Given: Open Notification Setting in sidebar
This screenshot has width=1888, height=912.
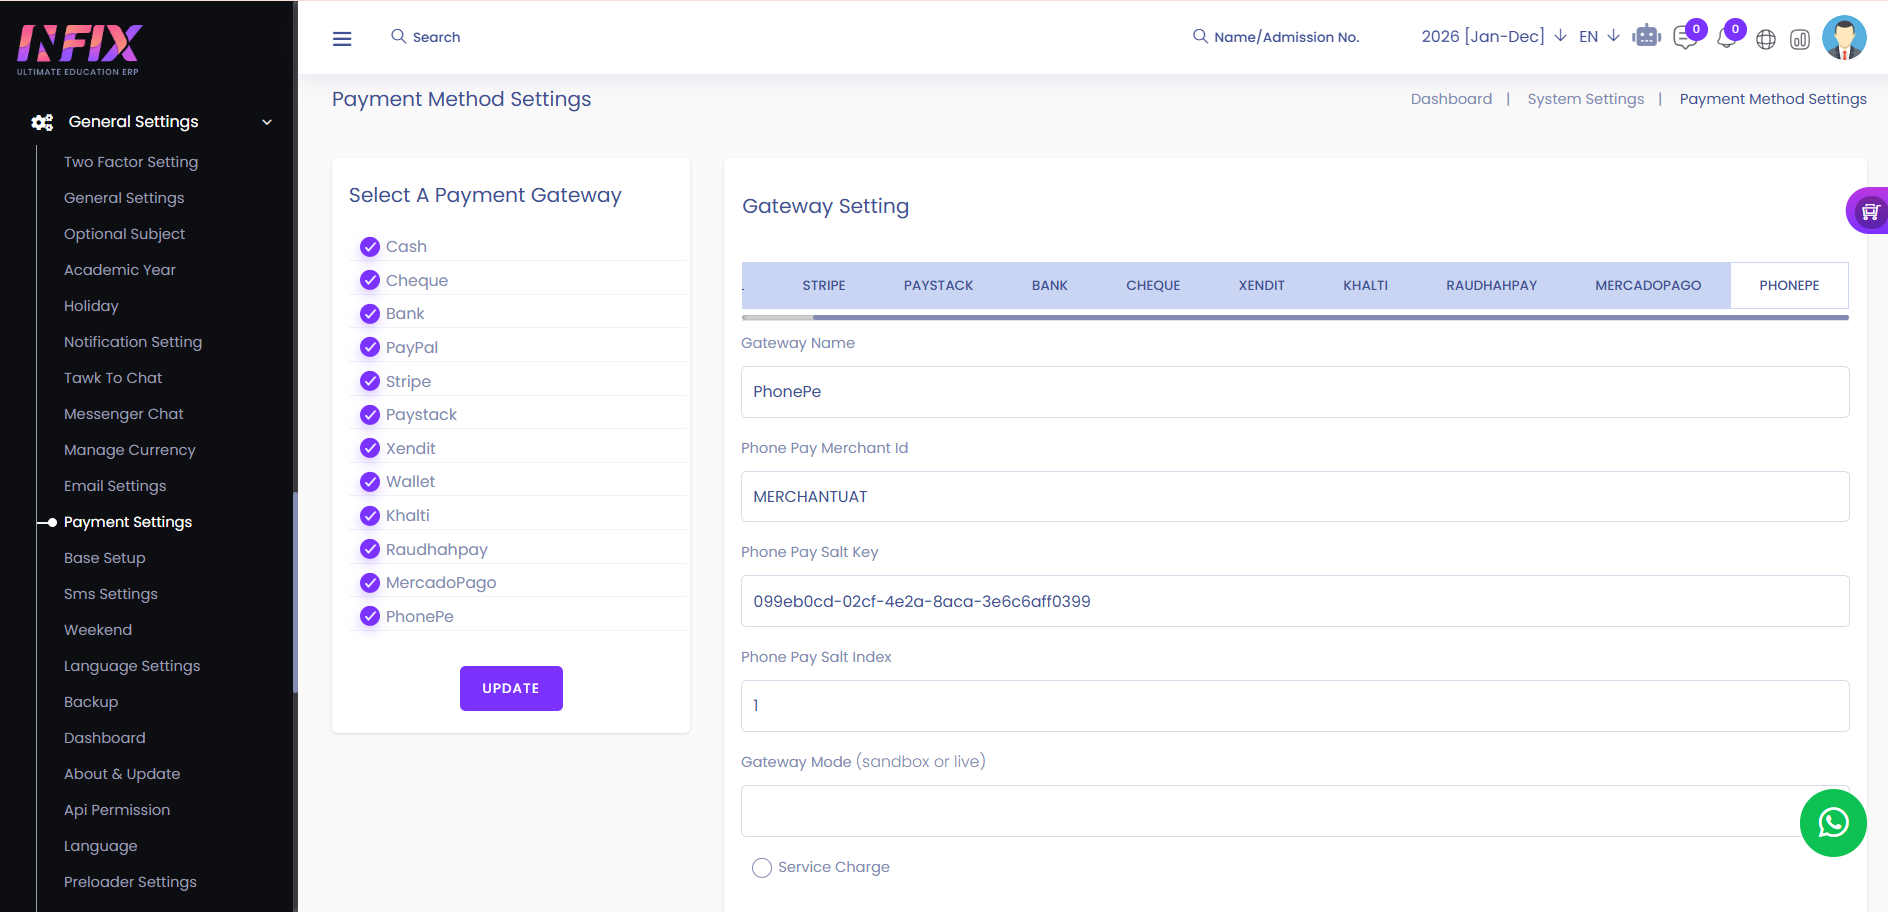Looking at the screenshot, I should pos(133,342).
